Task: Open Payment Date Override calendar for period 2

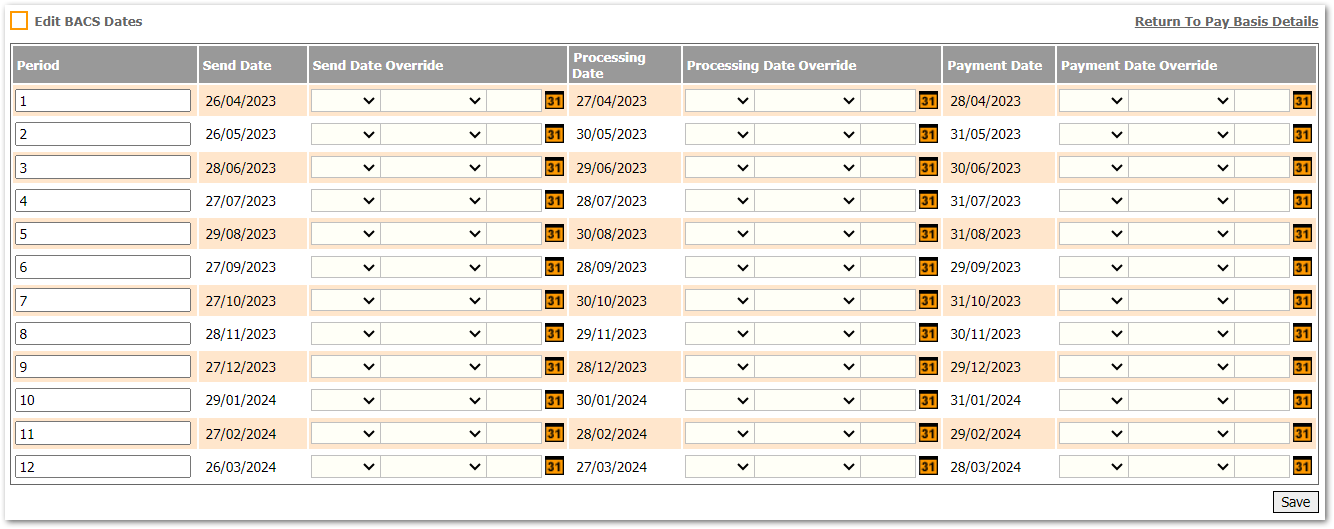Action: click(x=1302, y=134)
